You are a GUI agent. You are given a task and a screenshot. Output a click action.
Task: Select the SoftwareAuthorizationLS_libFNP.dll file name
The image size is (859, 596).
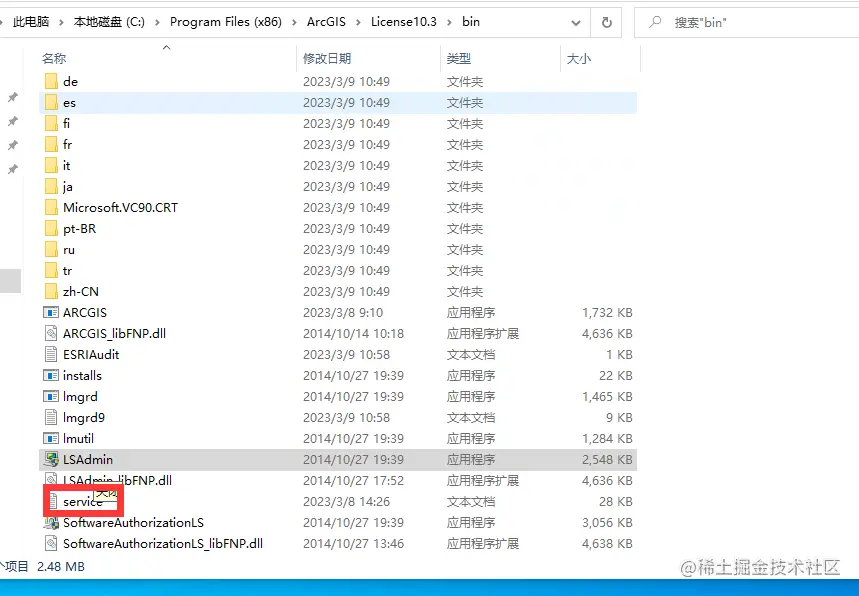163,543
